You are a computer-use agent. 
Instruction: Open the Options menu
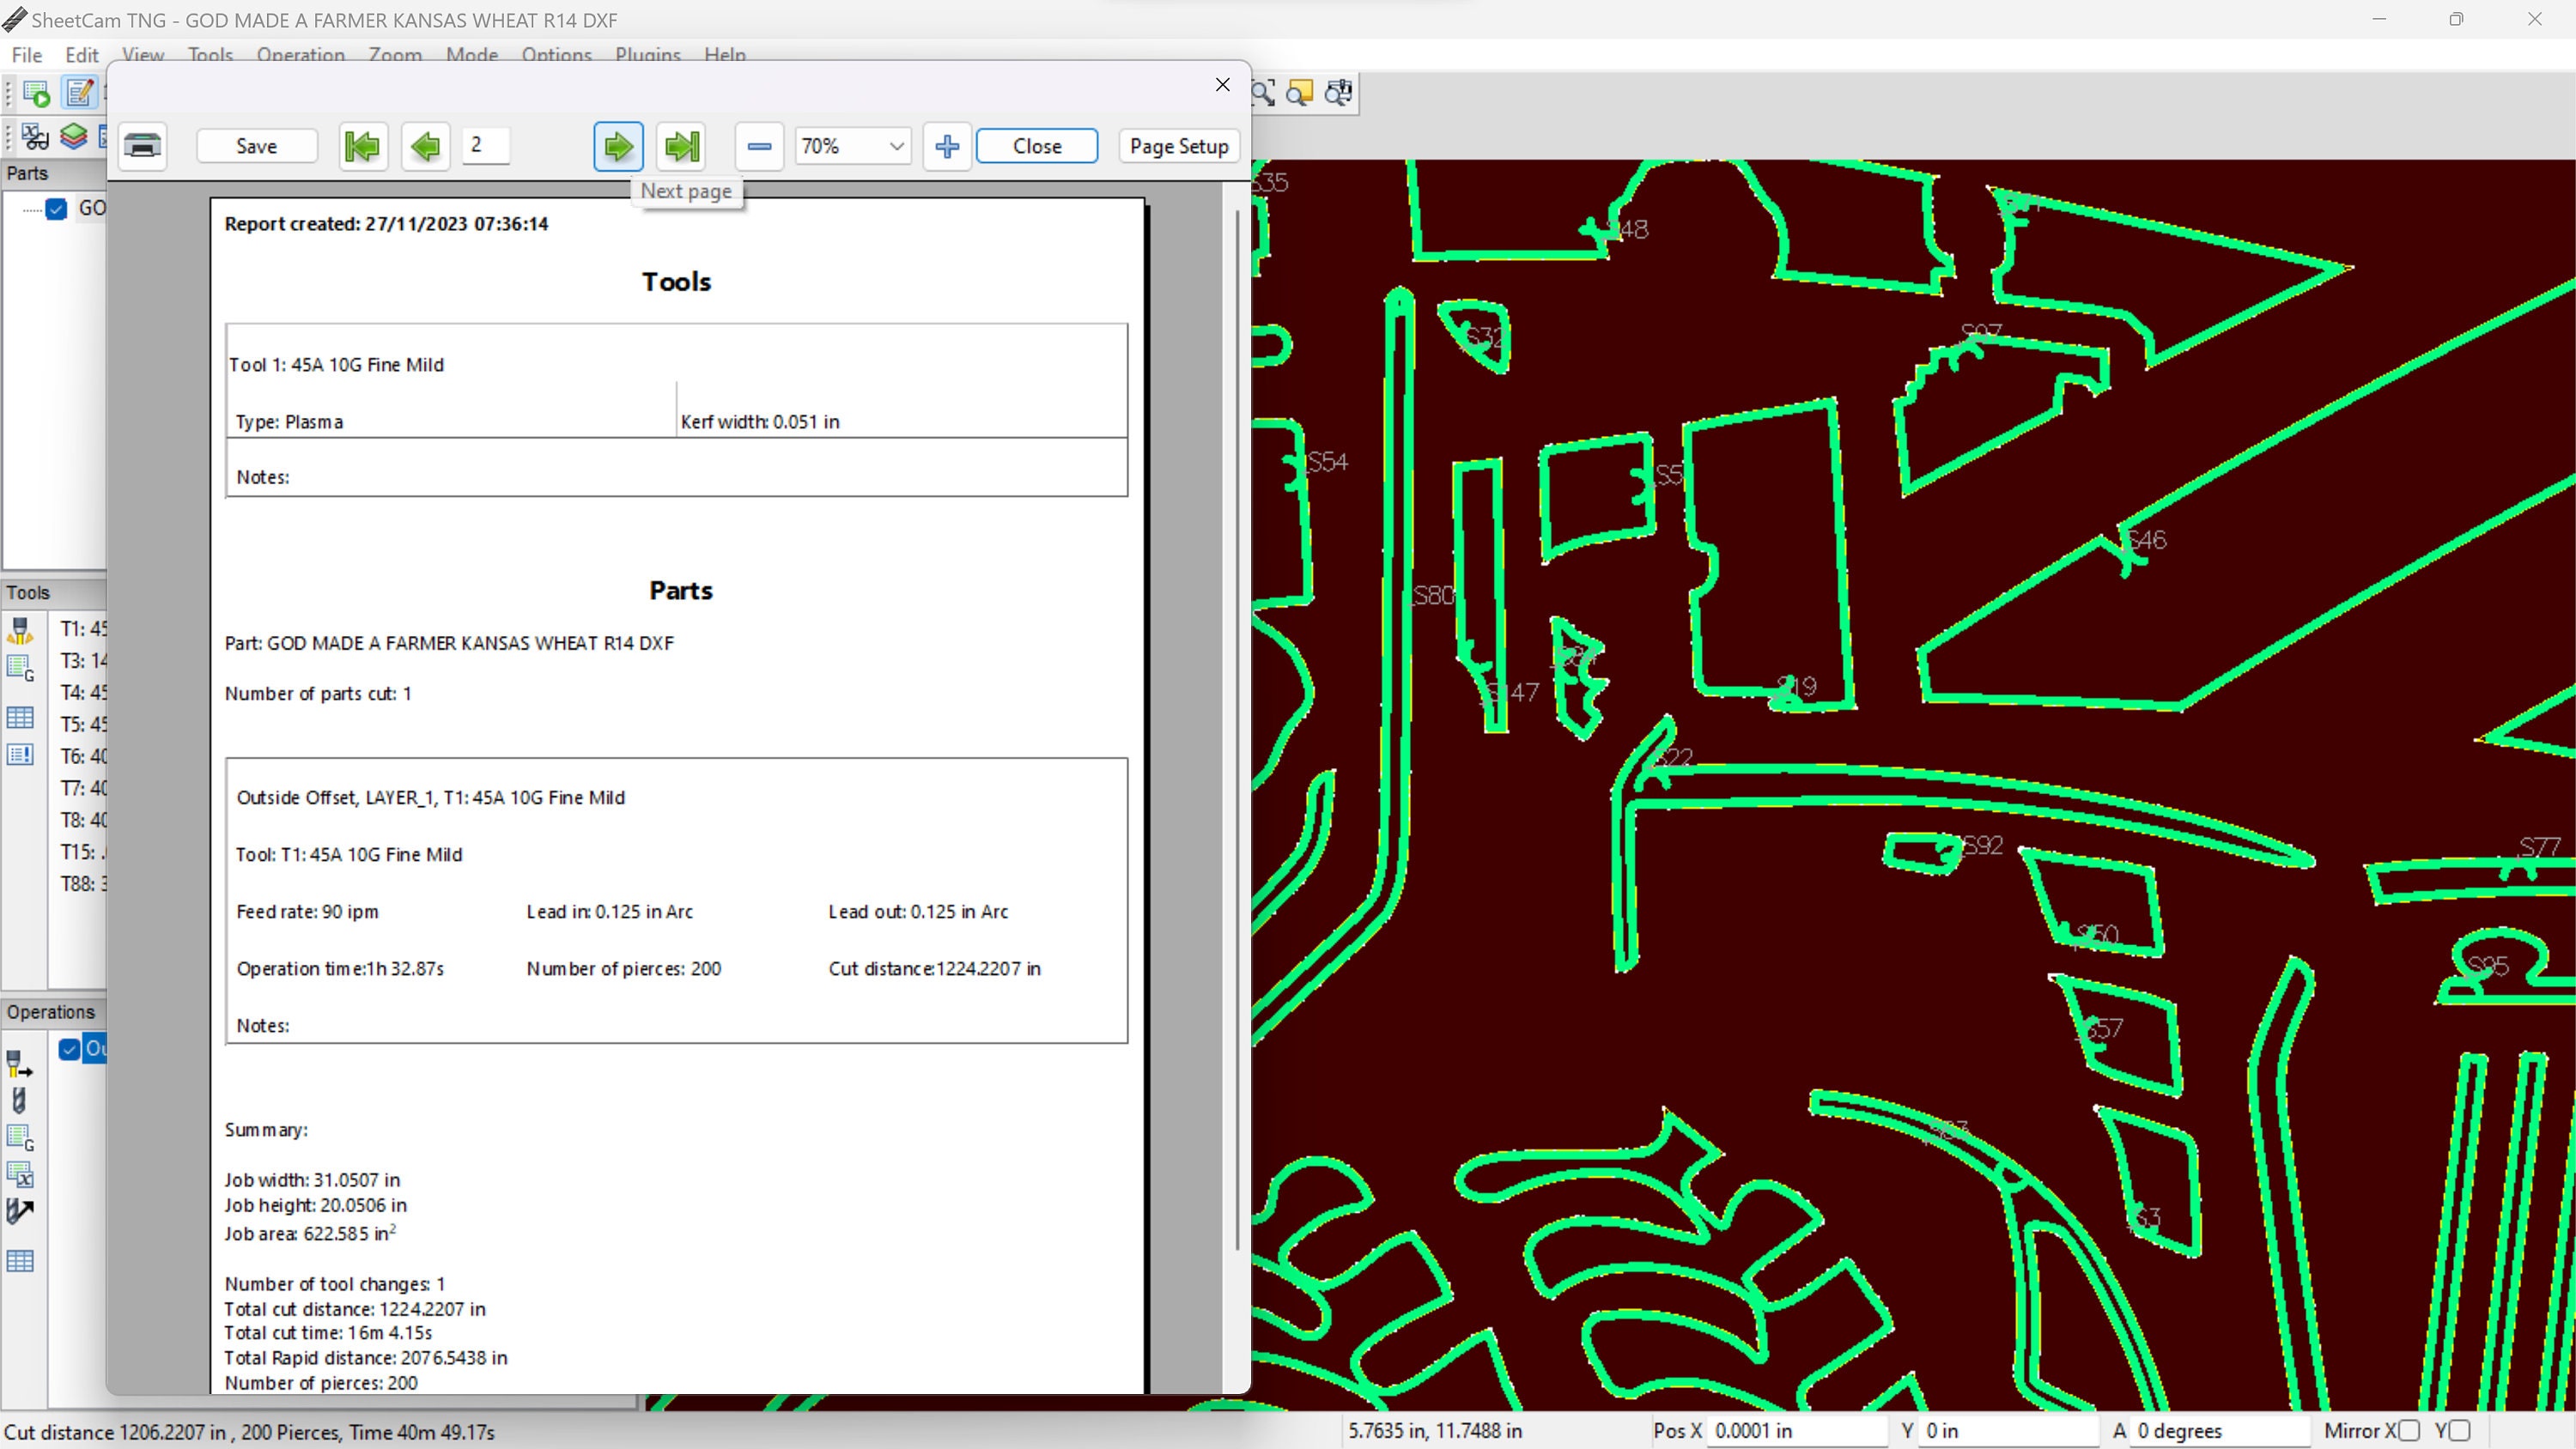click(557, 55)
